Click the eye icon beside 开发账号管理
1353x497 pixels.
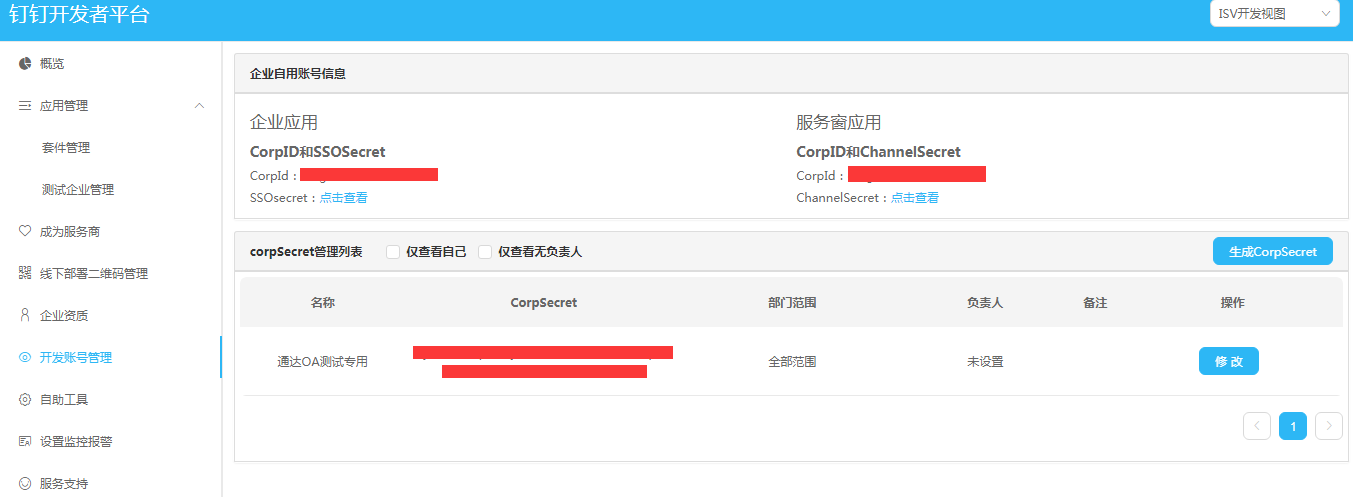pyautogui.click(x=25, y=357)
